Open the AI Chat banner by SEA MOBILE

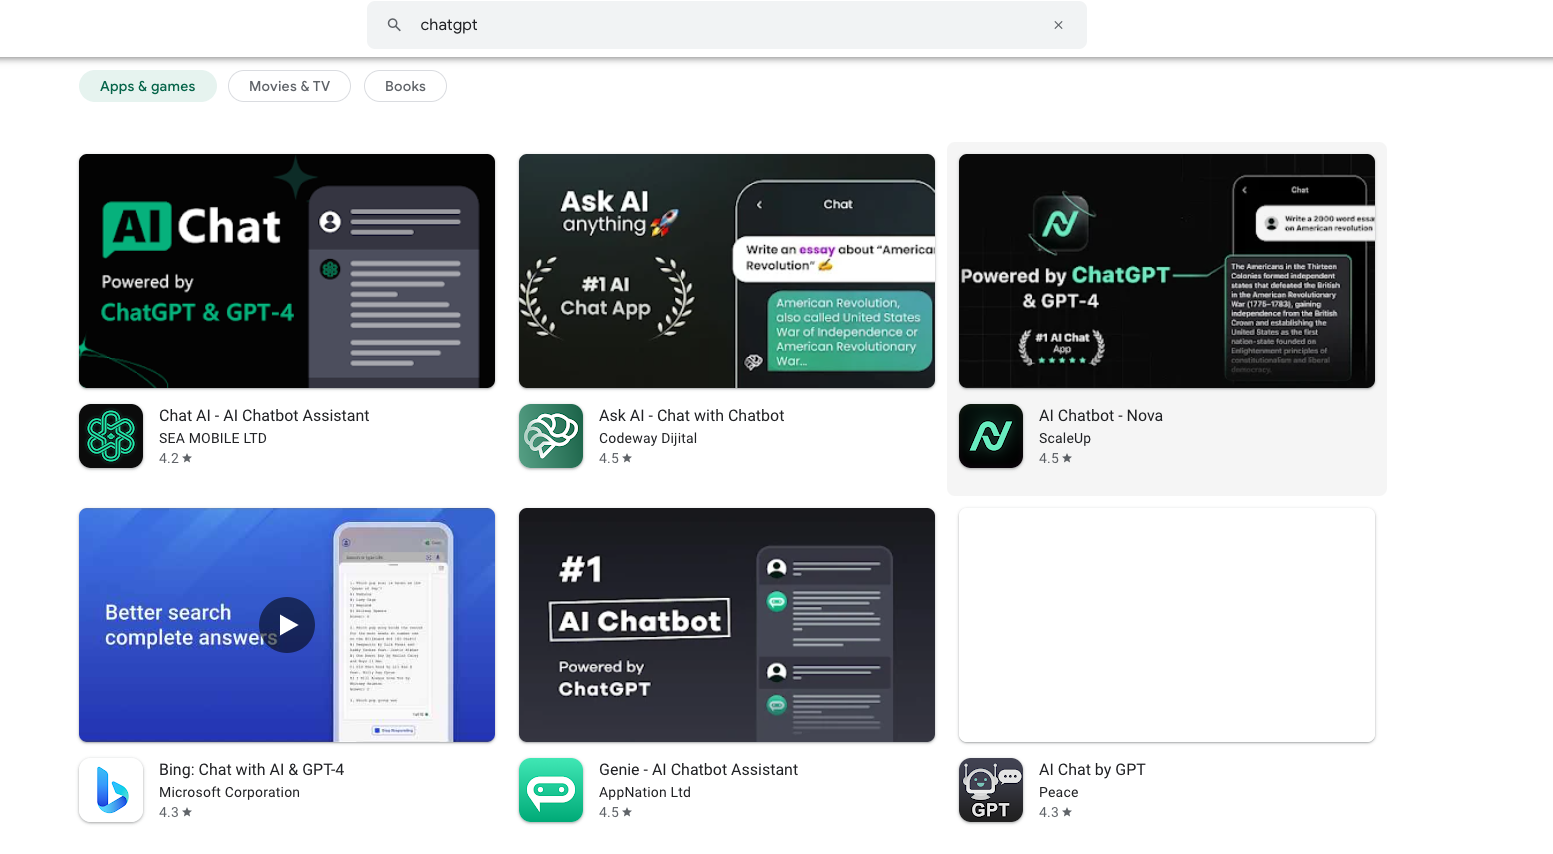[287, 271]
